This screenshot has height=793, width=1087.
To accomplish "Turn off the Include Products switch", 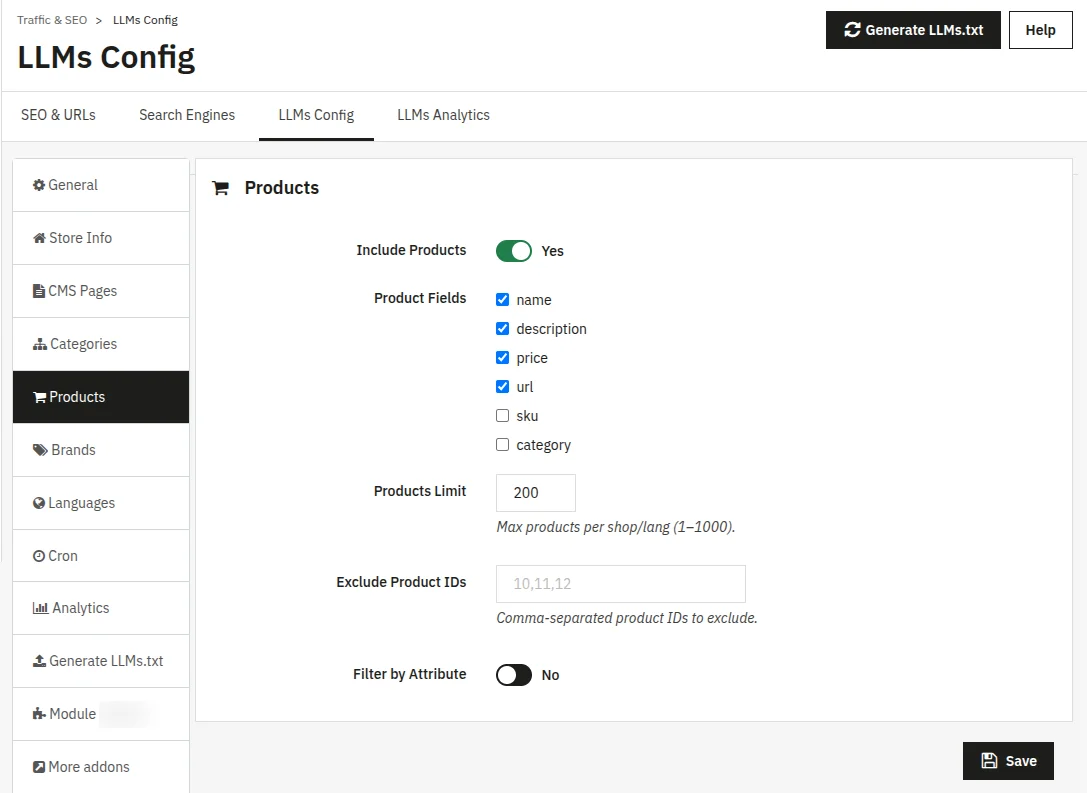I will [514, 251].
